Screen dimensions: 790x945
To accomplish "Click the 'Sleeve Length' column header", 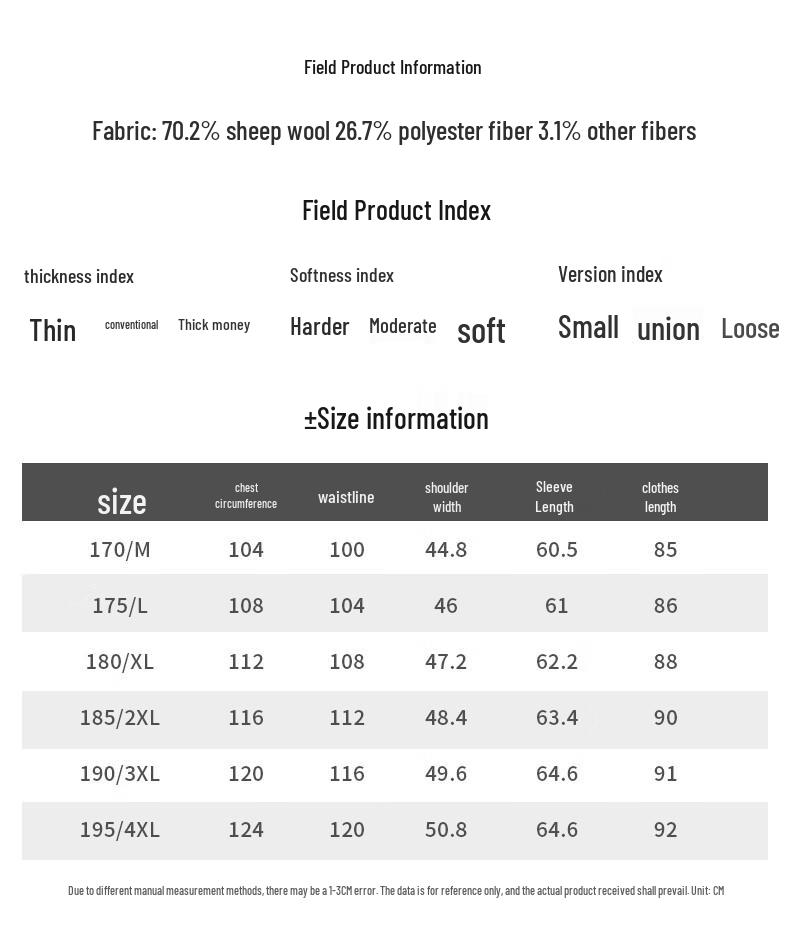I will click(554, 496).
